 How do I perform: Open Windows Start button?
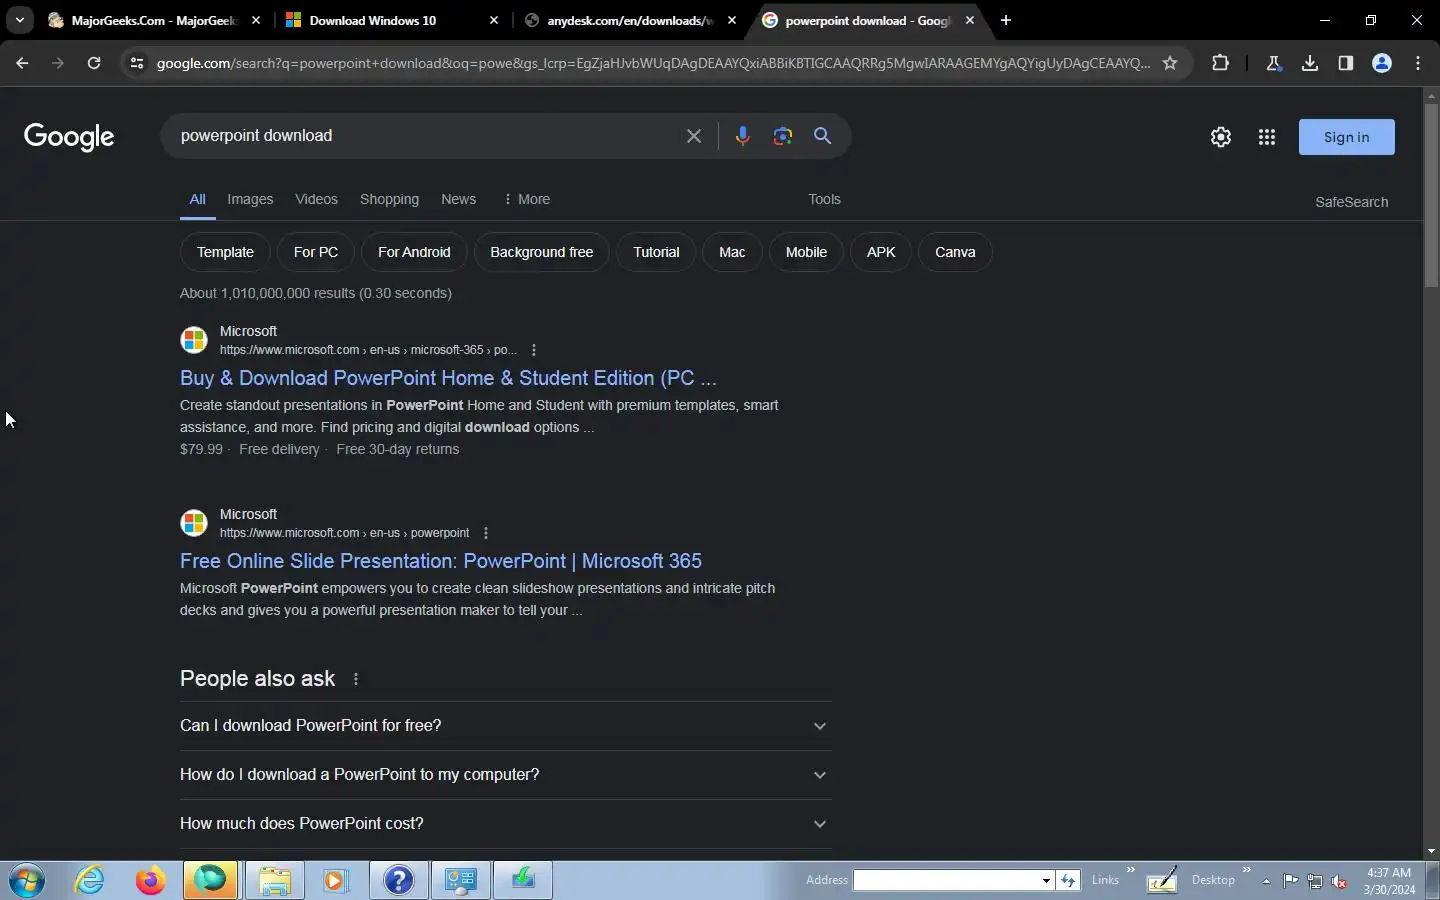click(x=27, y=881)
